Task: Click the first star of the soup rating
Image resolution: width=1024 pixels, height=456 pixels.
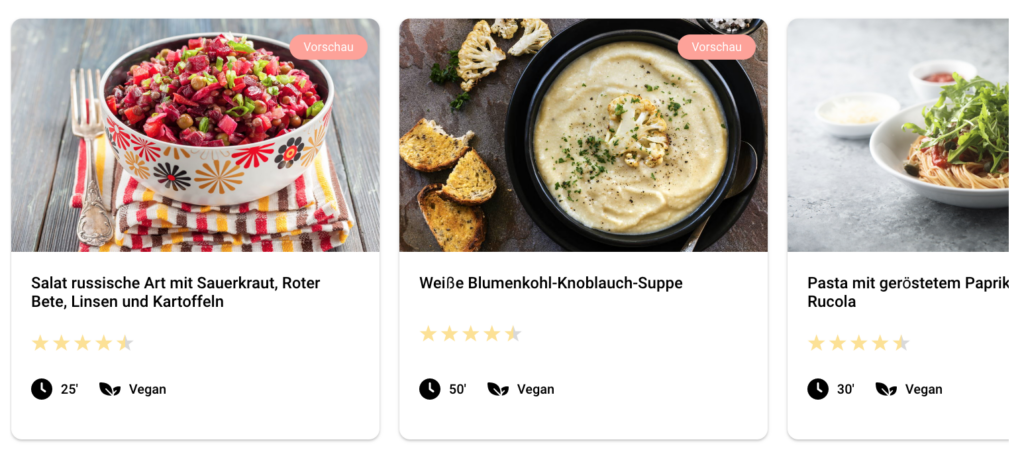Action: click(428, 334)
